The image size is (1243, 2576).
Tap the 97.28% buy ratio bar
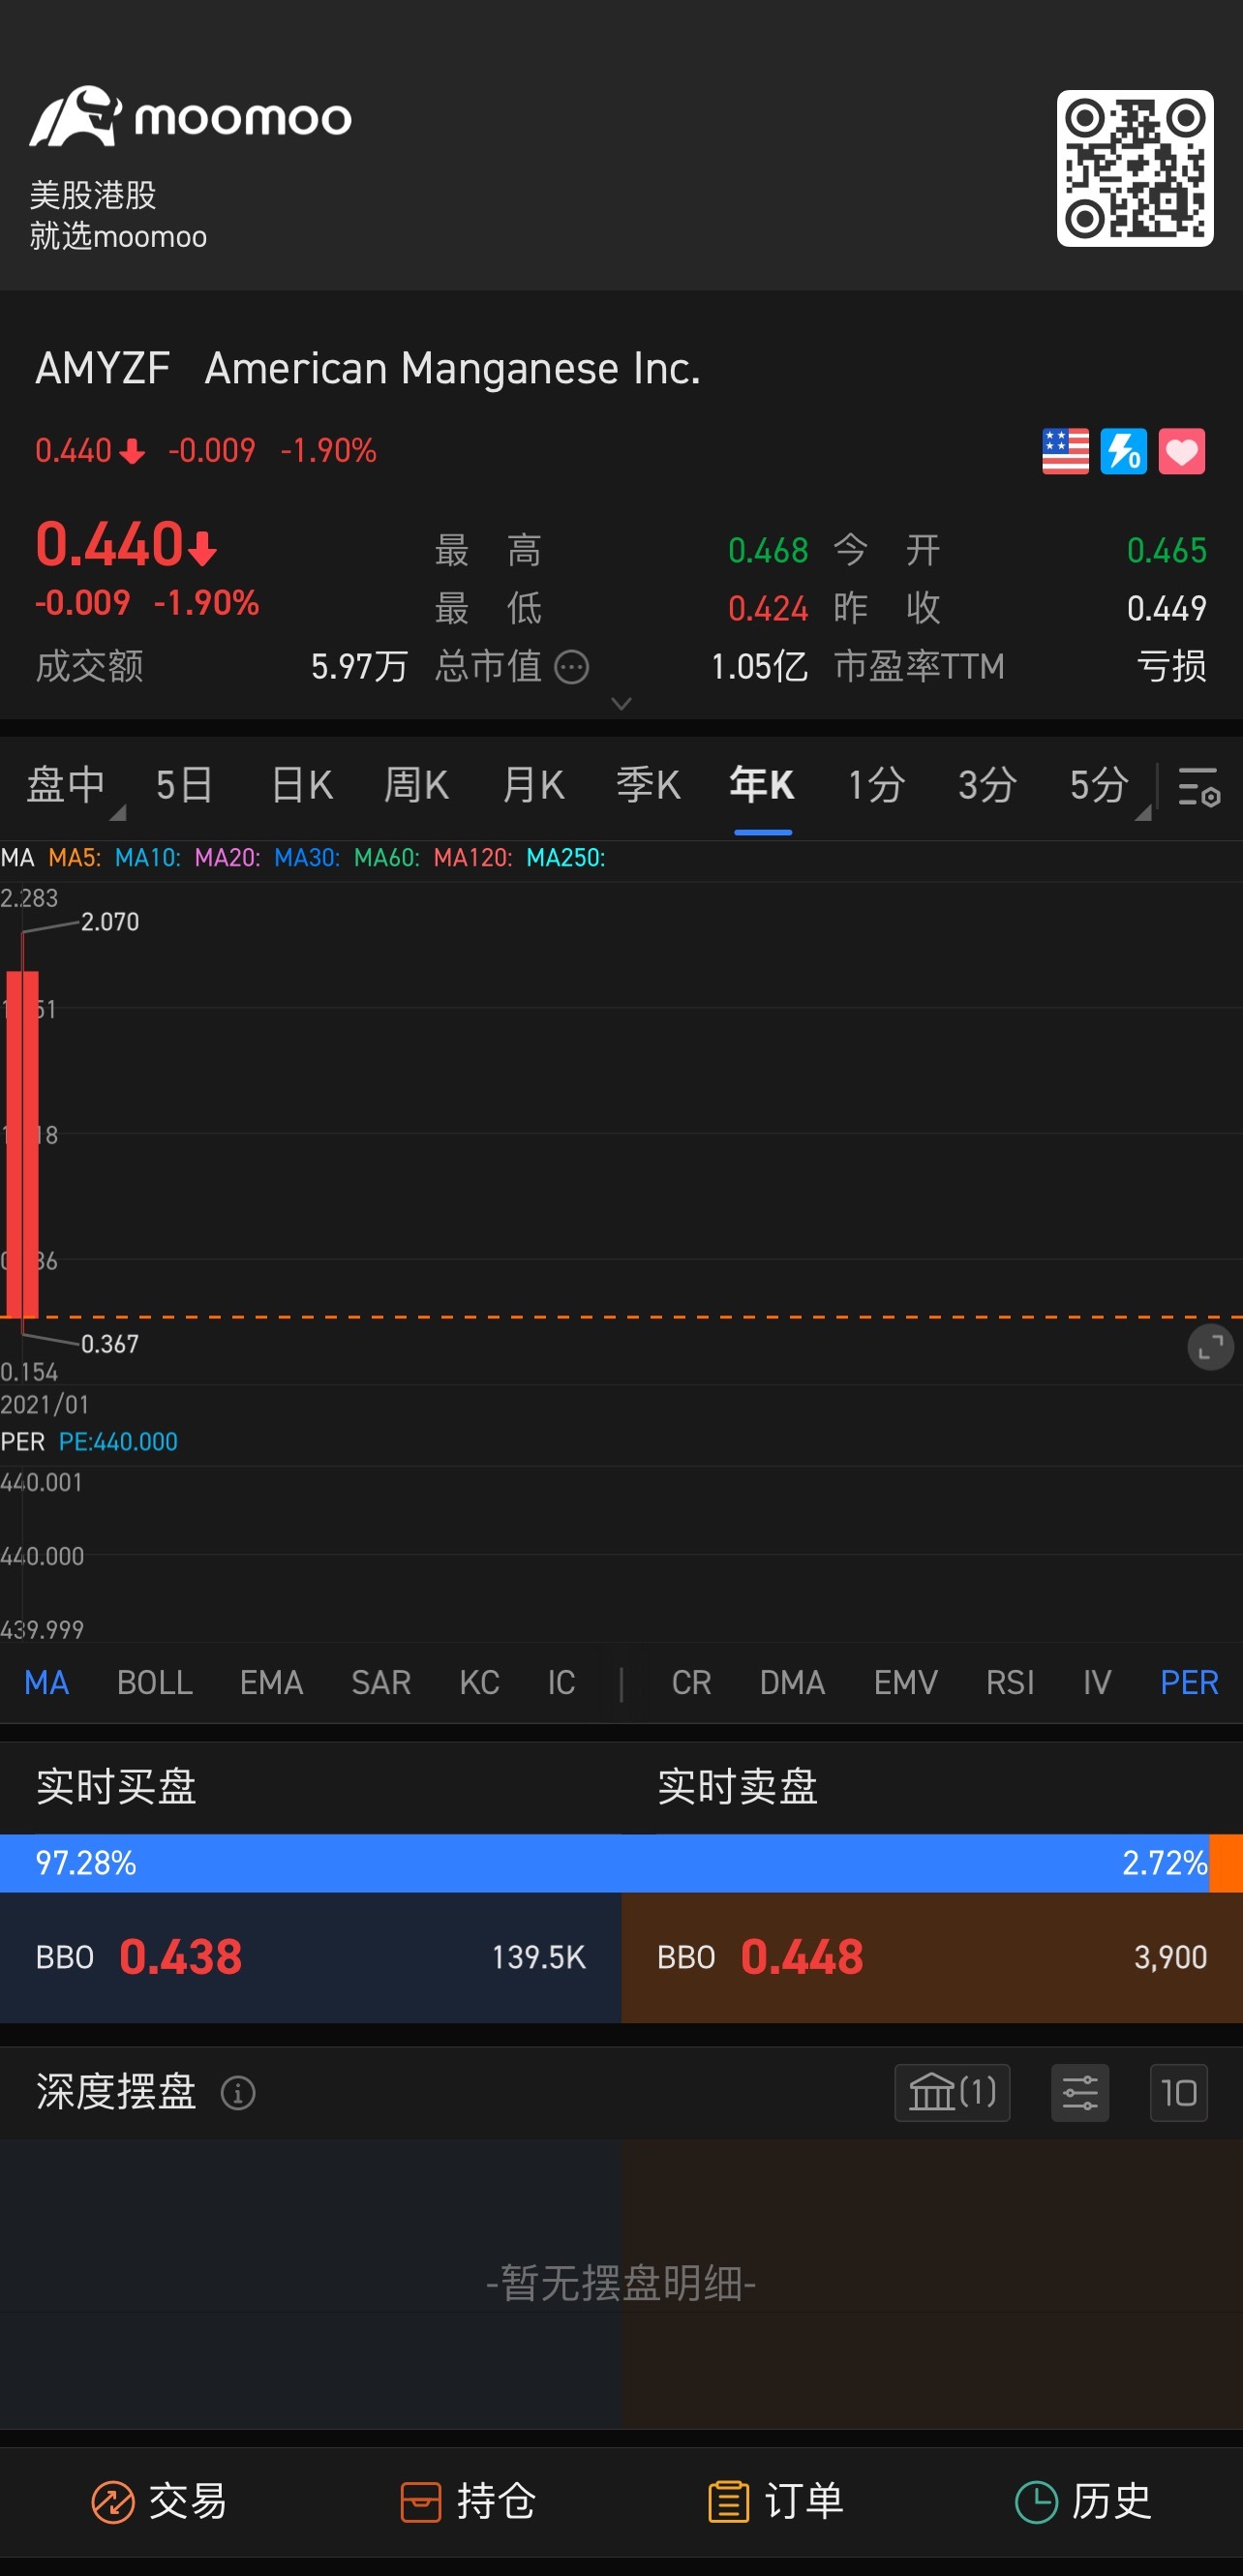pos(604,1863)
